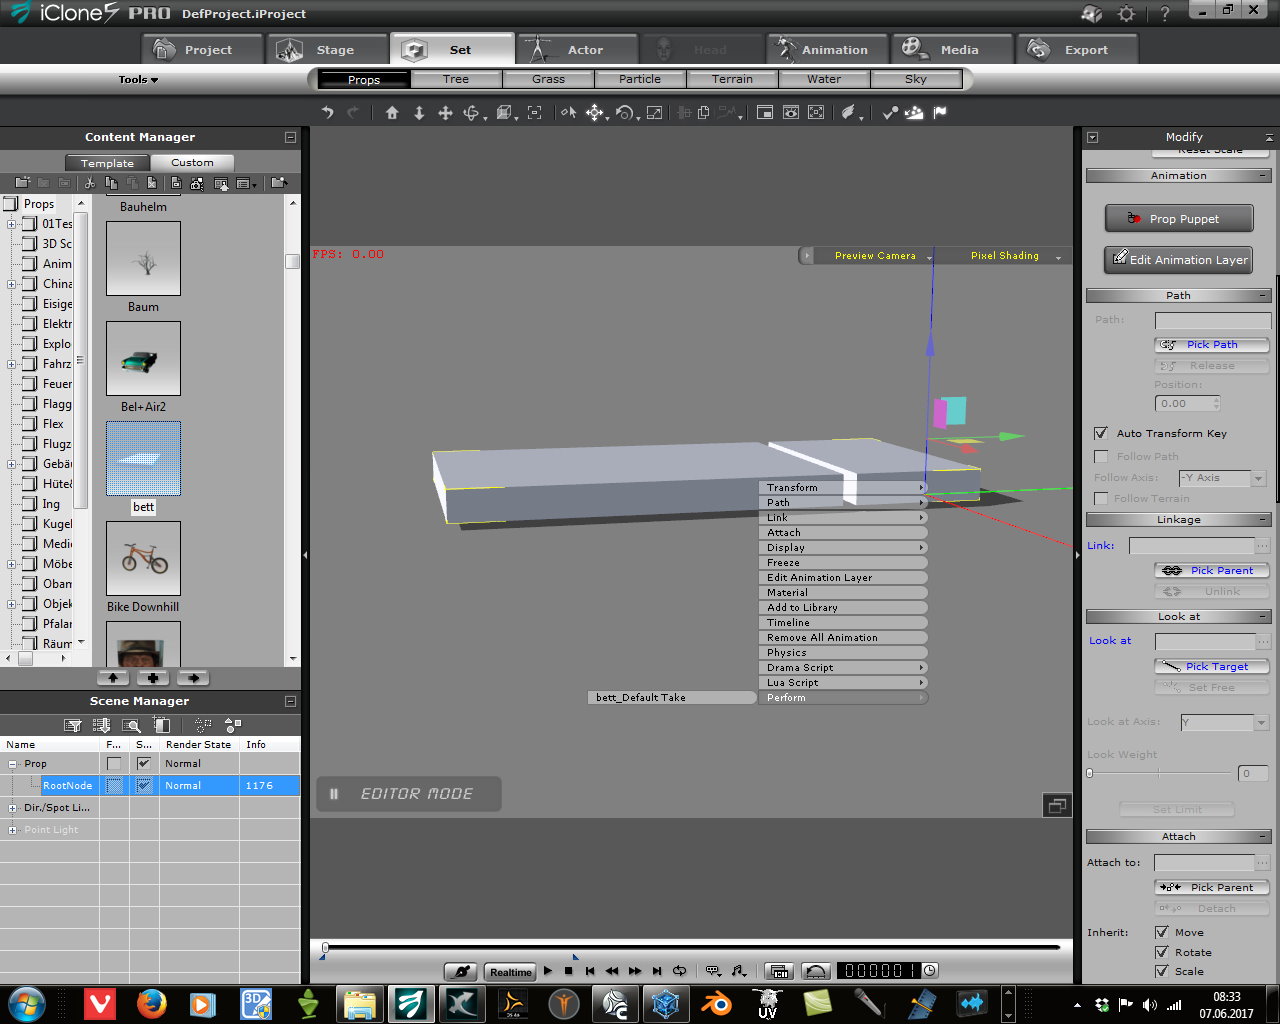The image size is (1280, 1024).
Task: Toggle Prop row show checkbox in Scene Manager
Action: (144, 763)
